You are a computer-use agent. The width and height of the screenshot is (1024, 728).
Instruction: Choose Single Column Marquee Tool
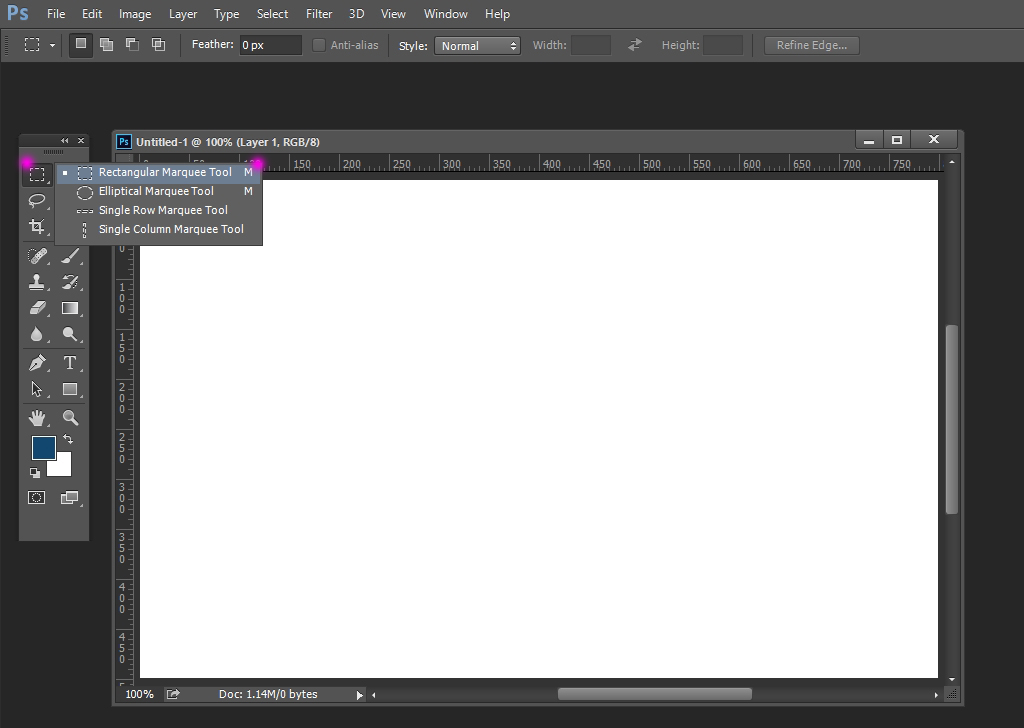tap(159, 229)
